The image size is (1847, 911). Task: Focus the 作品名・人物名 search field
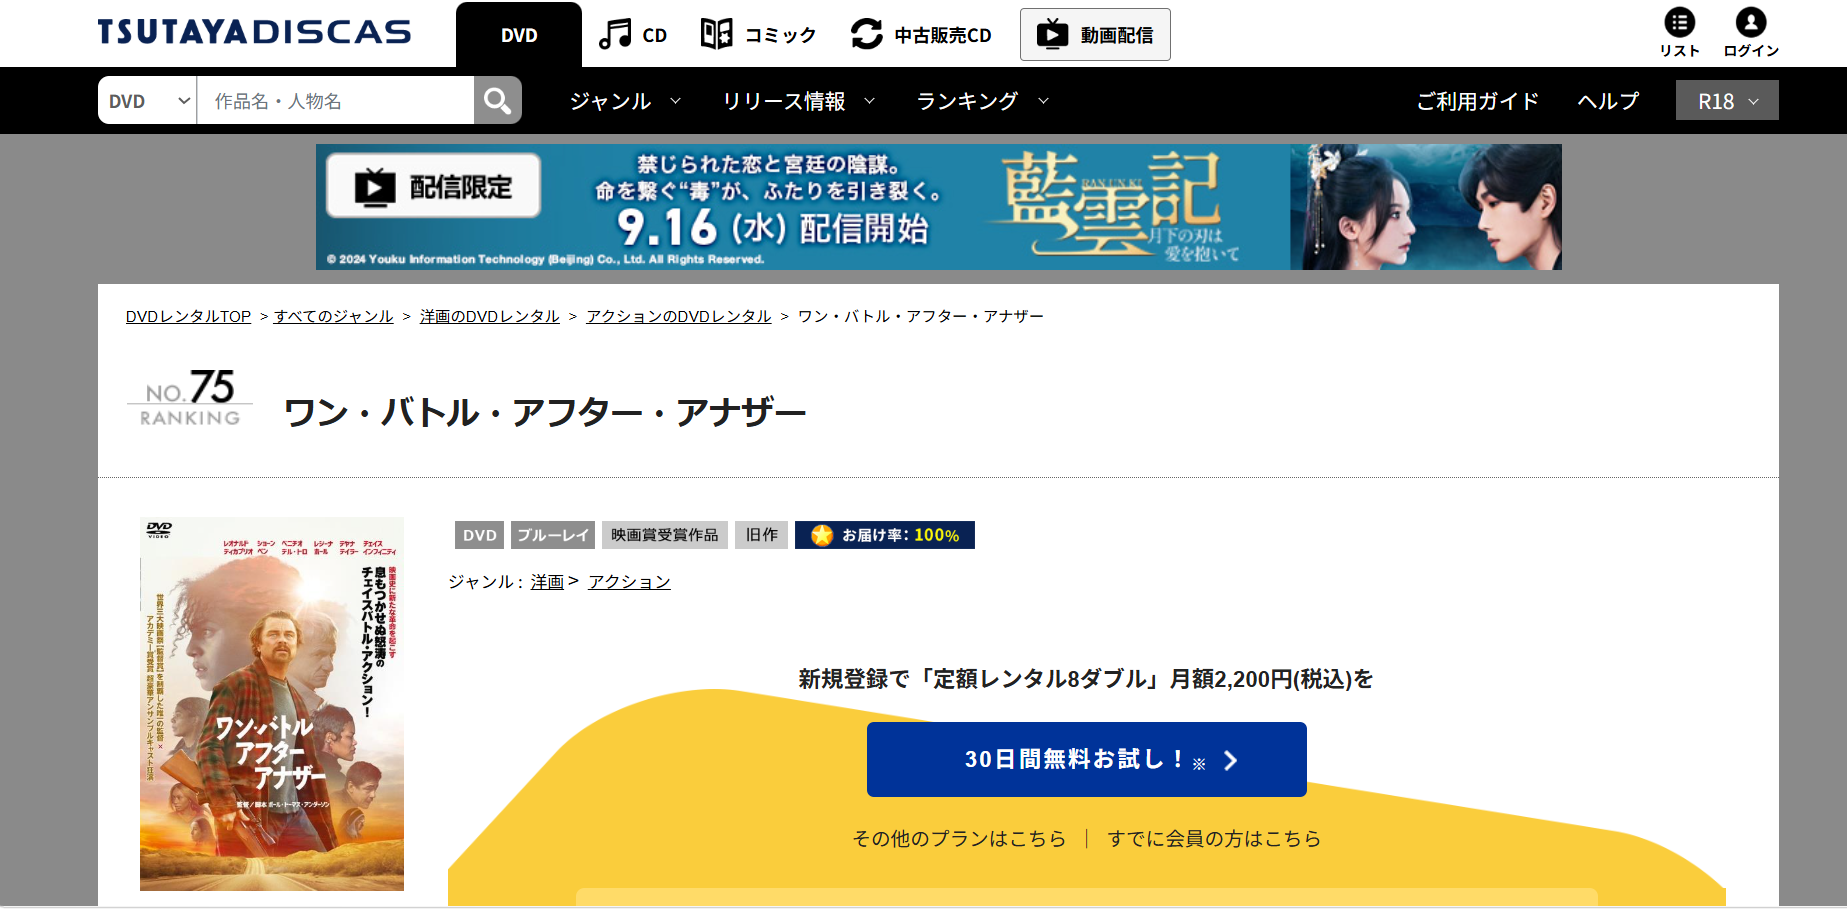point(335,100)
